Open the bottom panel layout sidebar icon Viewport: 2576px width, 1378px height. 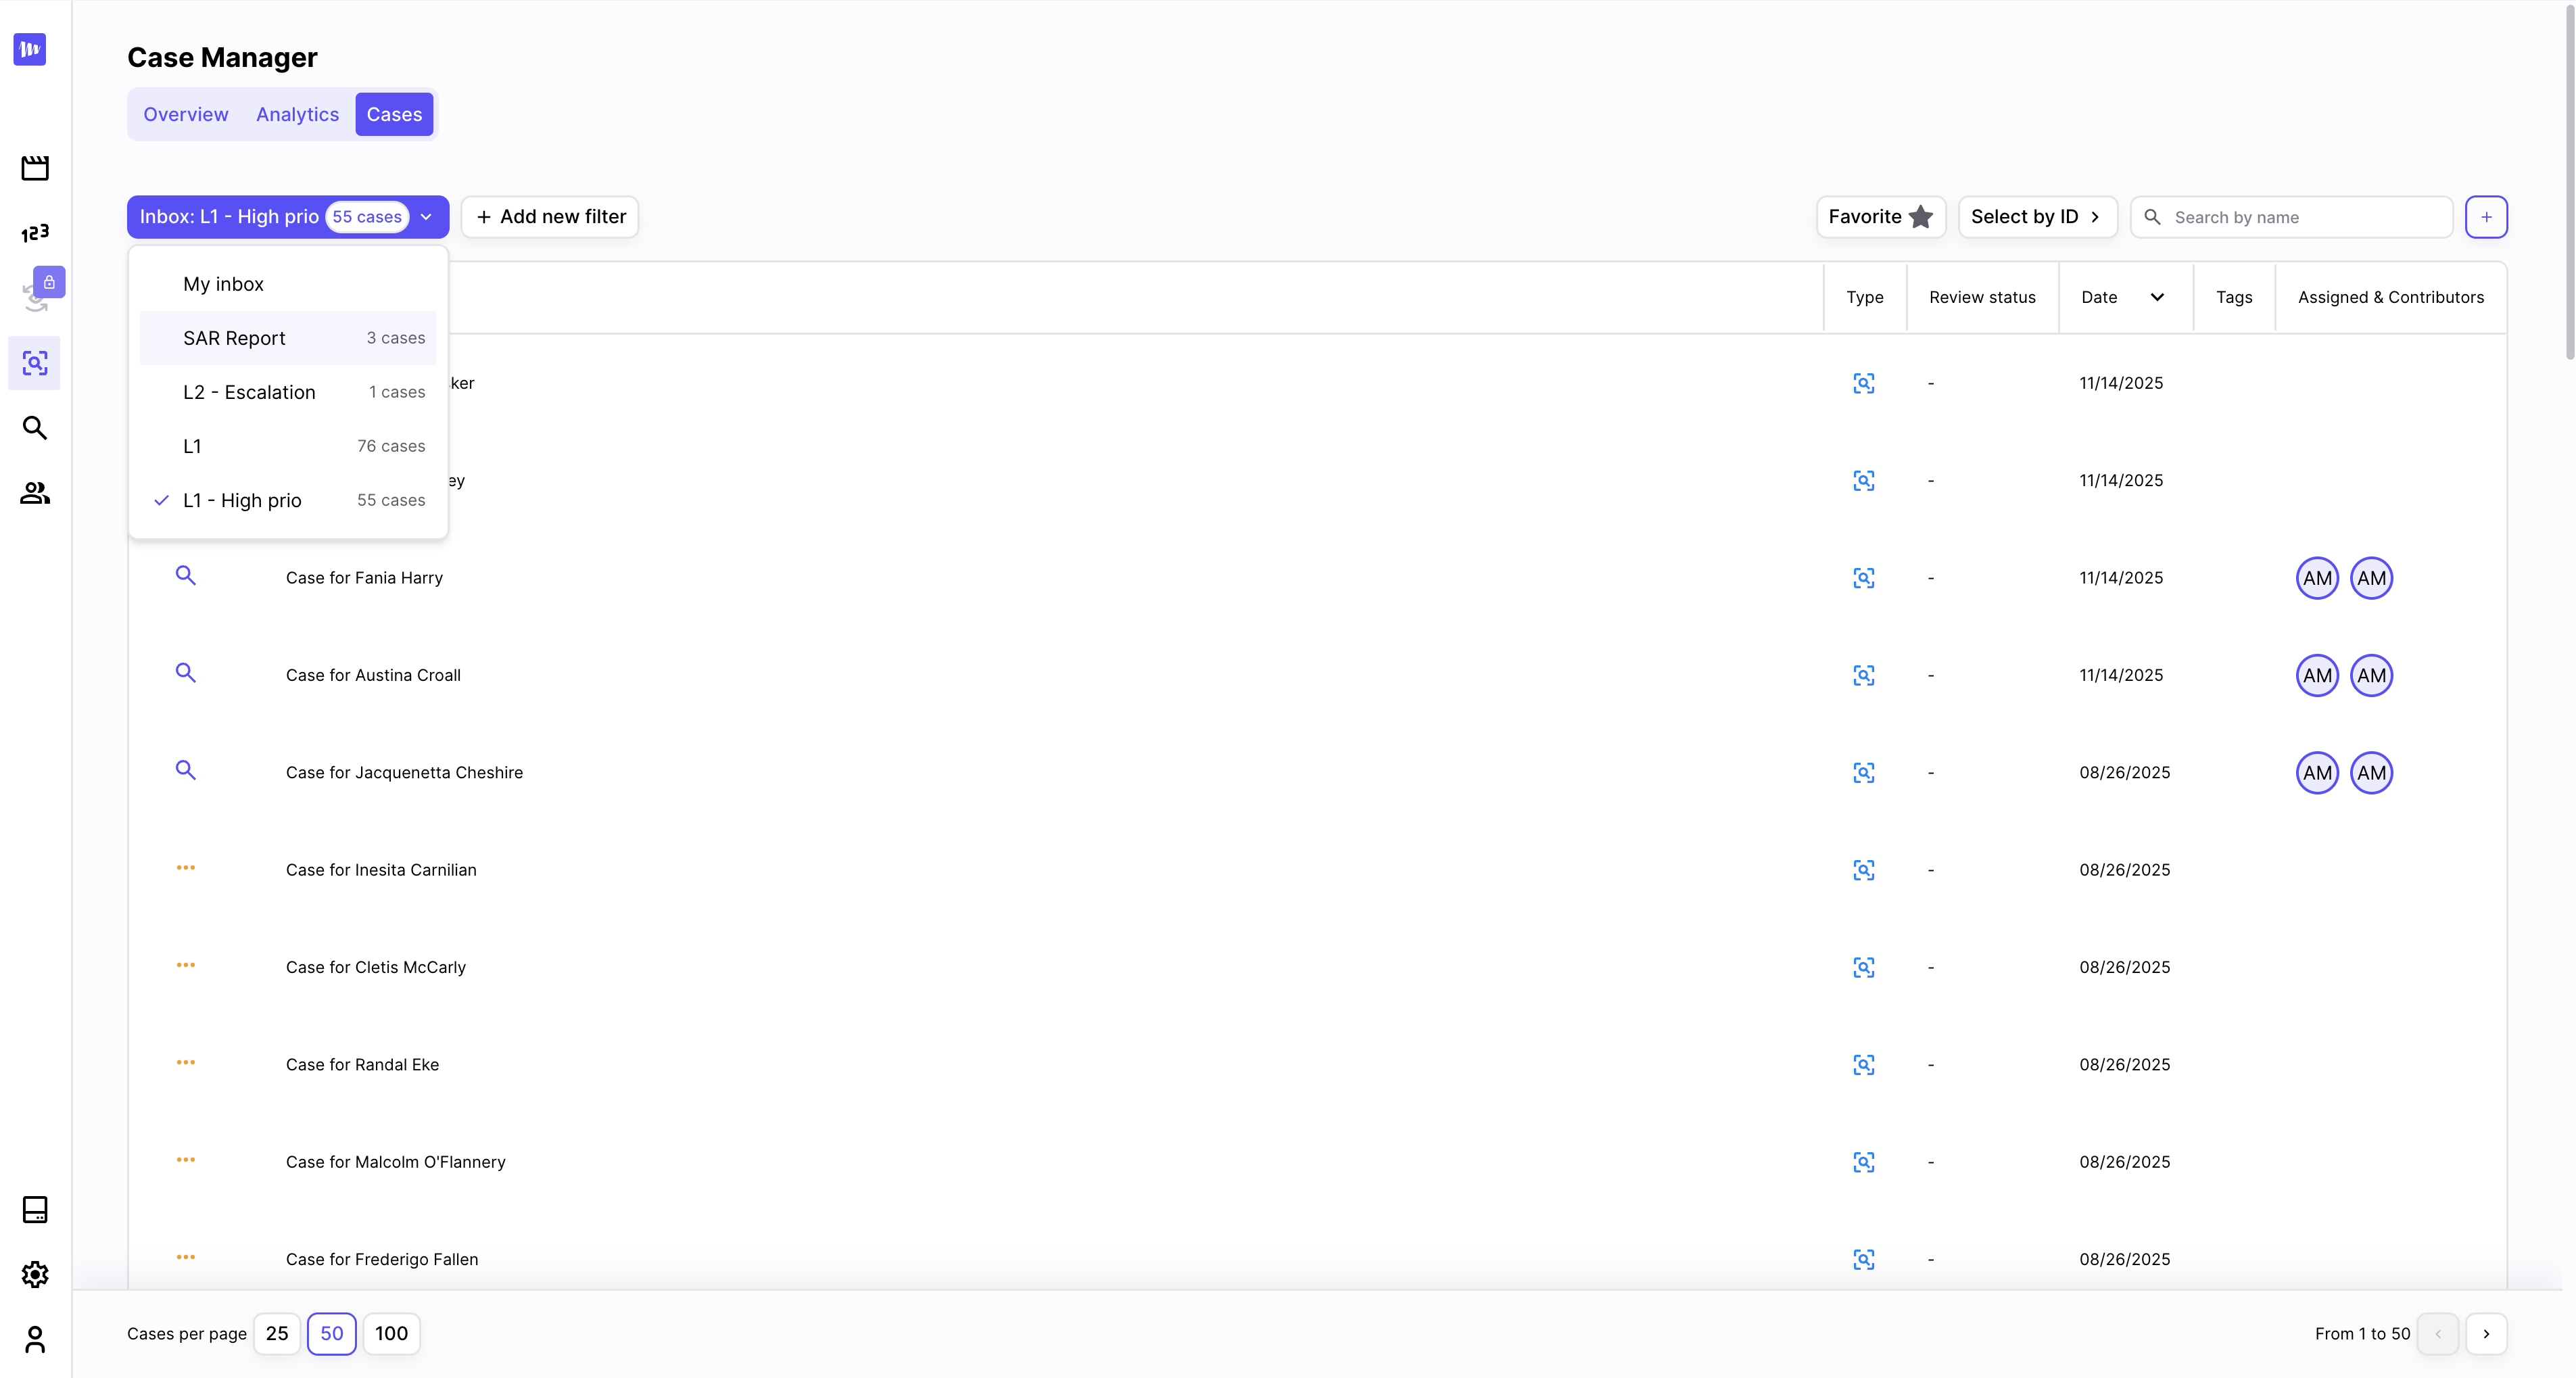(x=35, y=1209)
